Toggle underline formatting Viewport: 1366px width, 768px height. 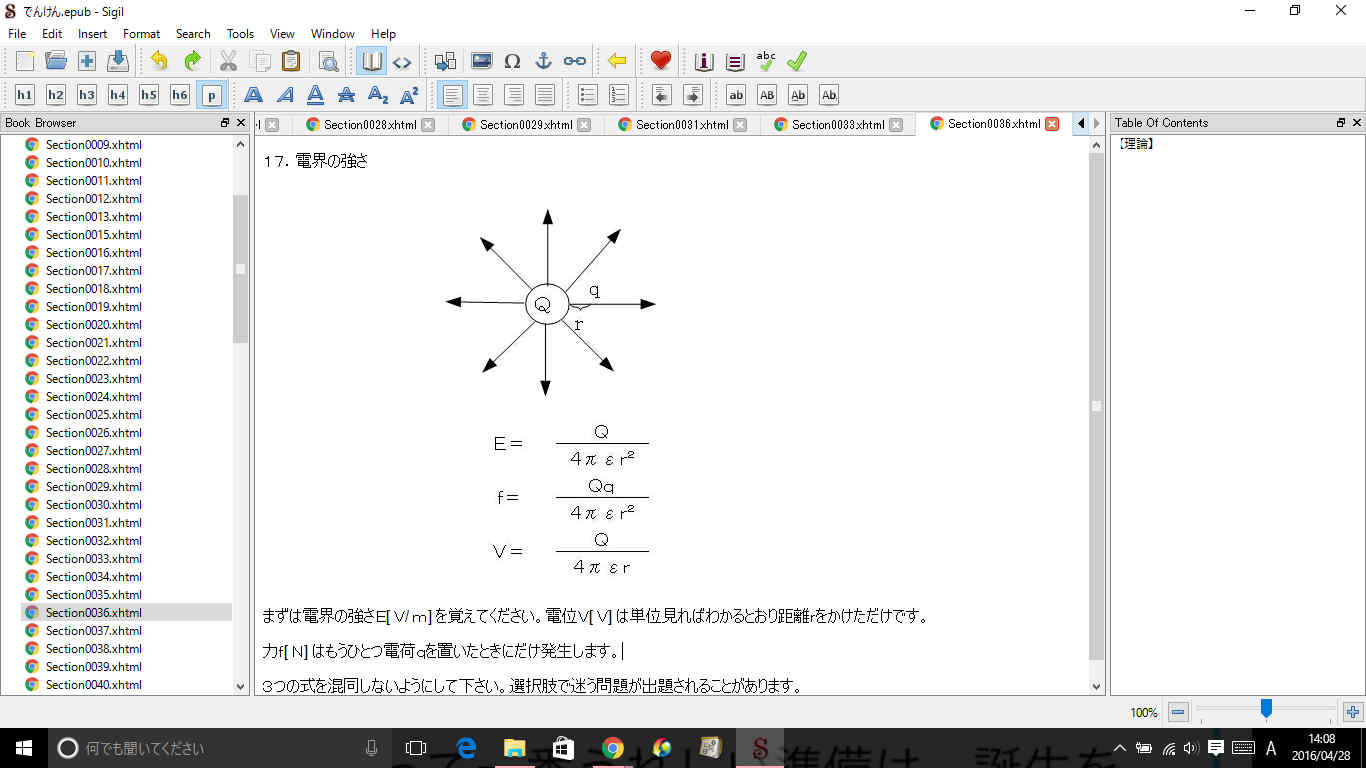316,95
